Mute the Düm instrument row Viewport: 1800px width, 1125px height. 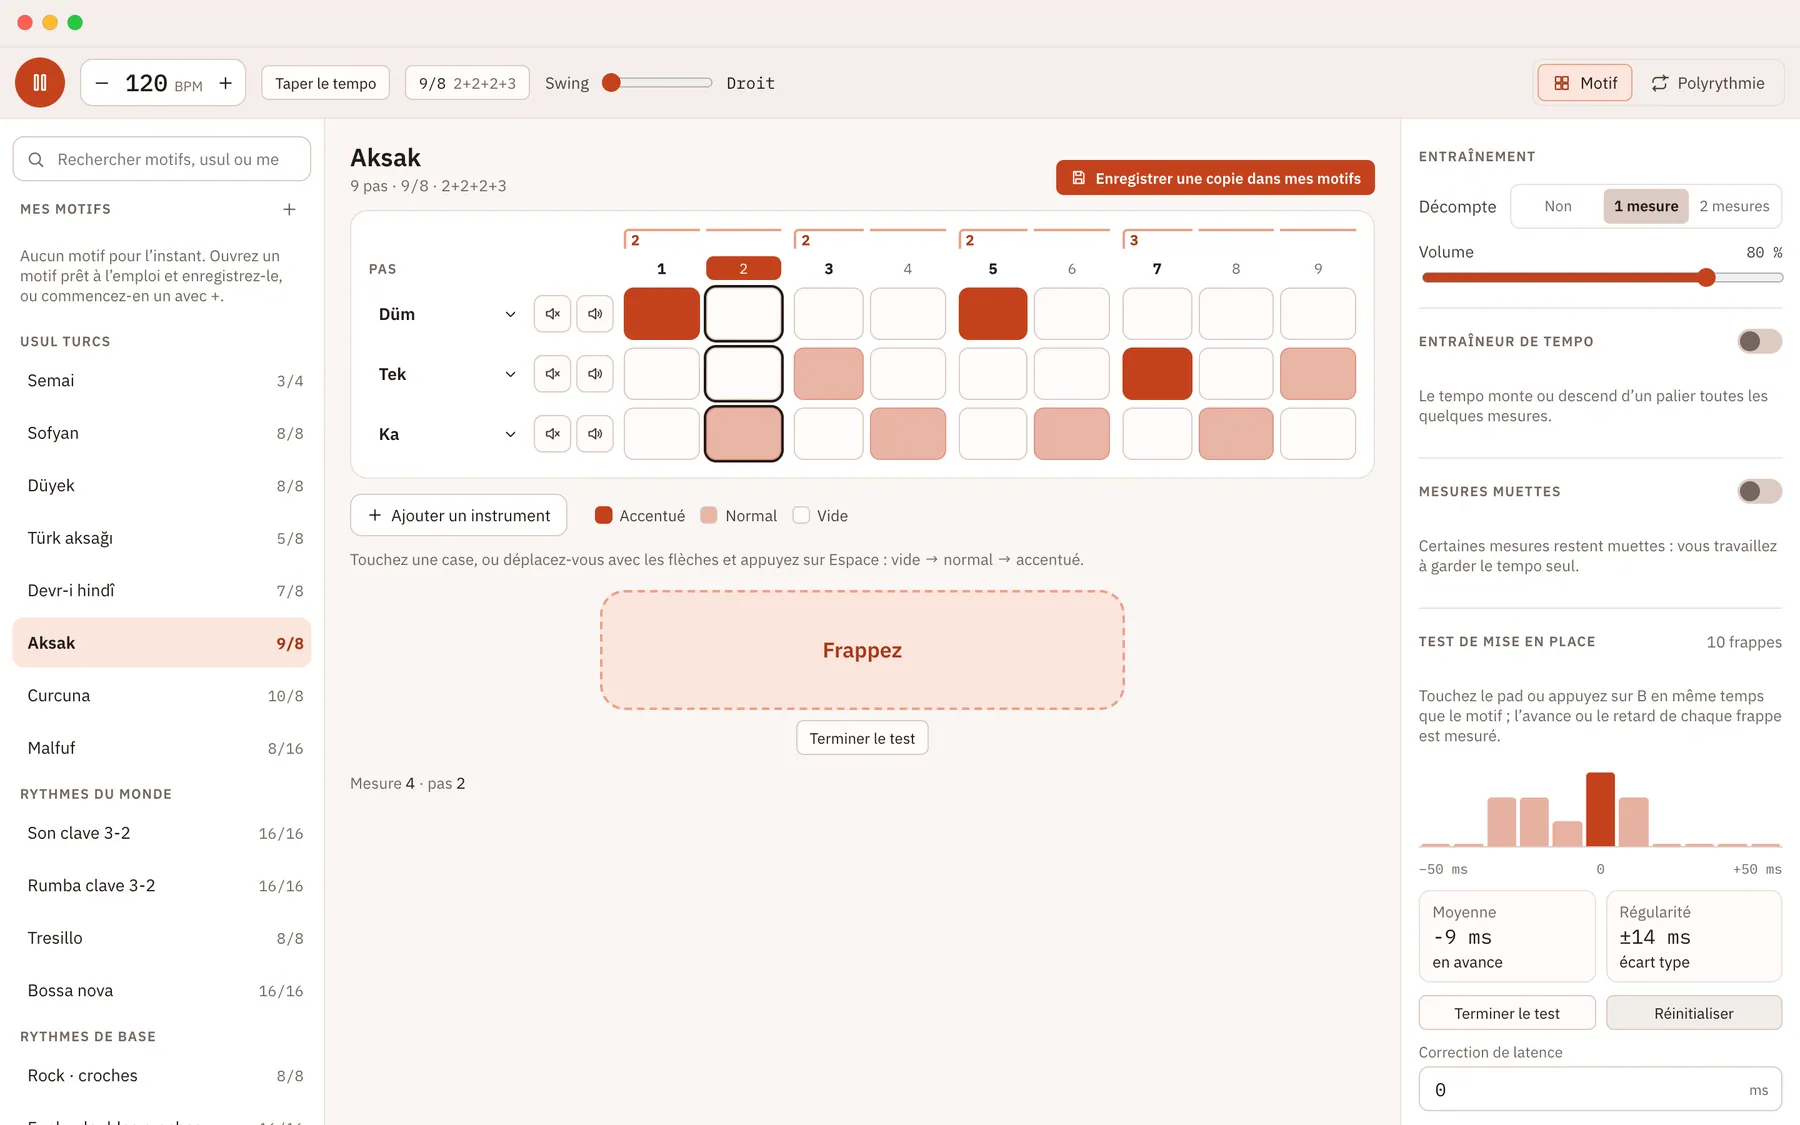552,314
